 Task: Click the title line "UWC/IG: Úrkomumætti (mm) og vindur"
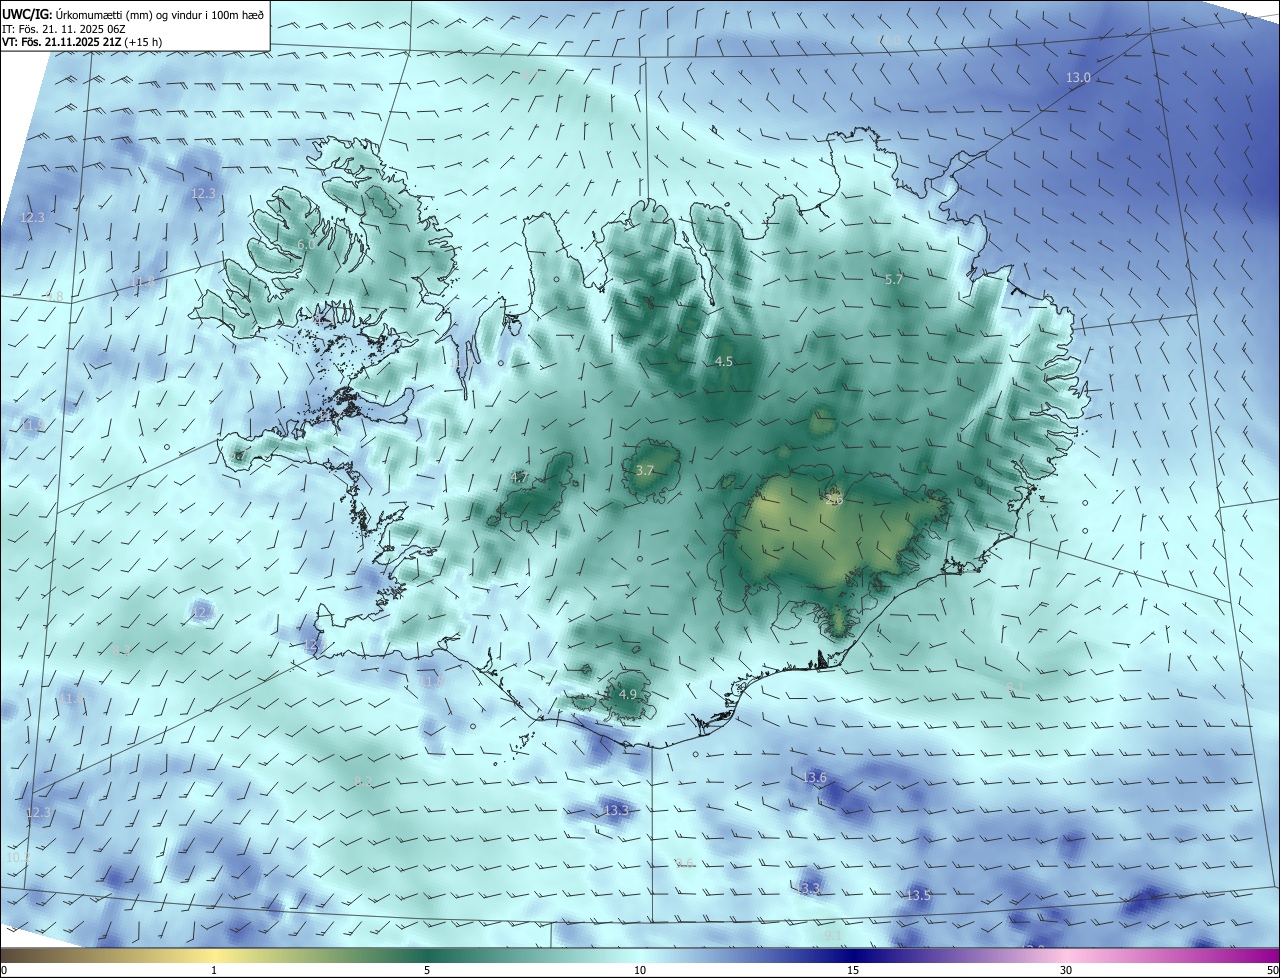(x=132, y=13)
